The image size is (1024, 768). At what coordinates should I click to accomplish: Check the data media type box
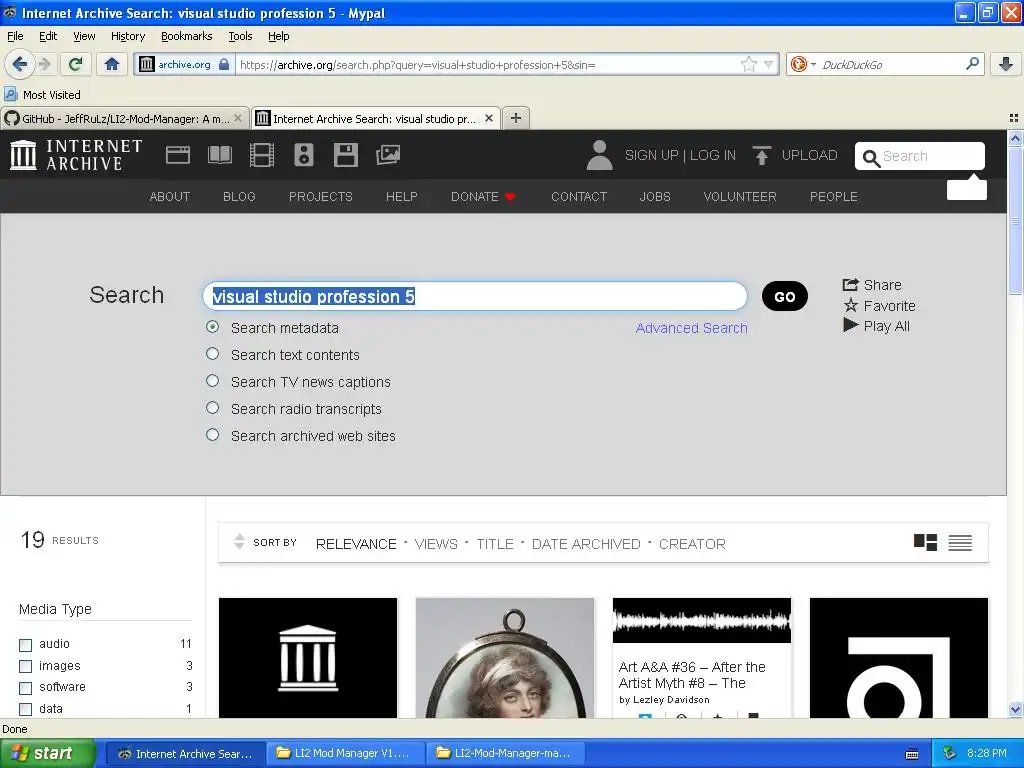[25, 709]
